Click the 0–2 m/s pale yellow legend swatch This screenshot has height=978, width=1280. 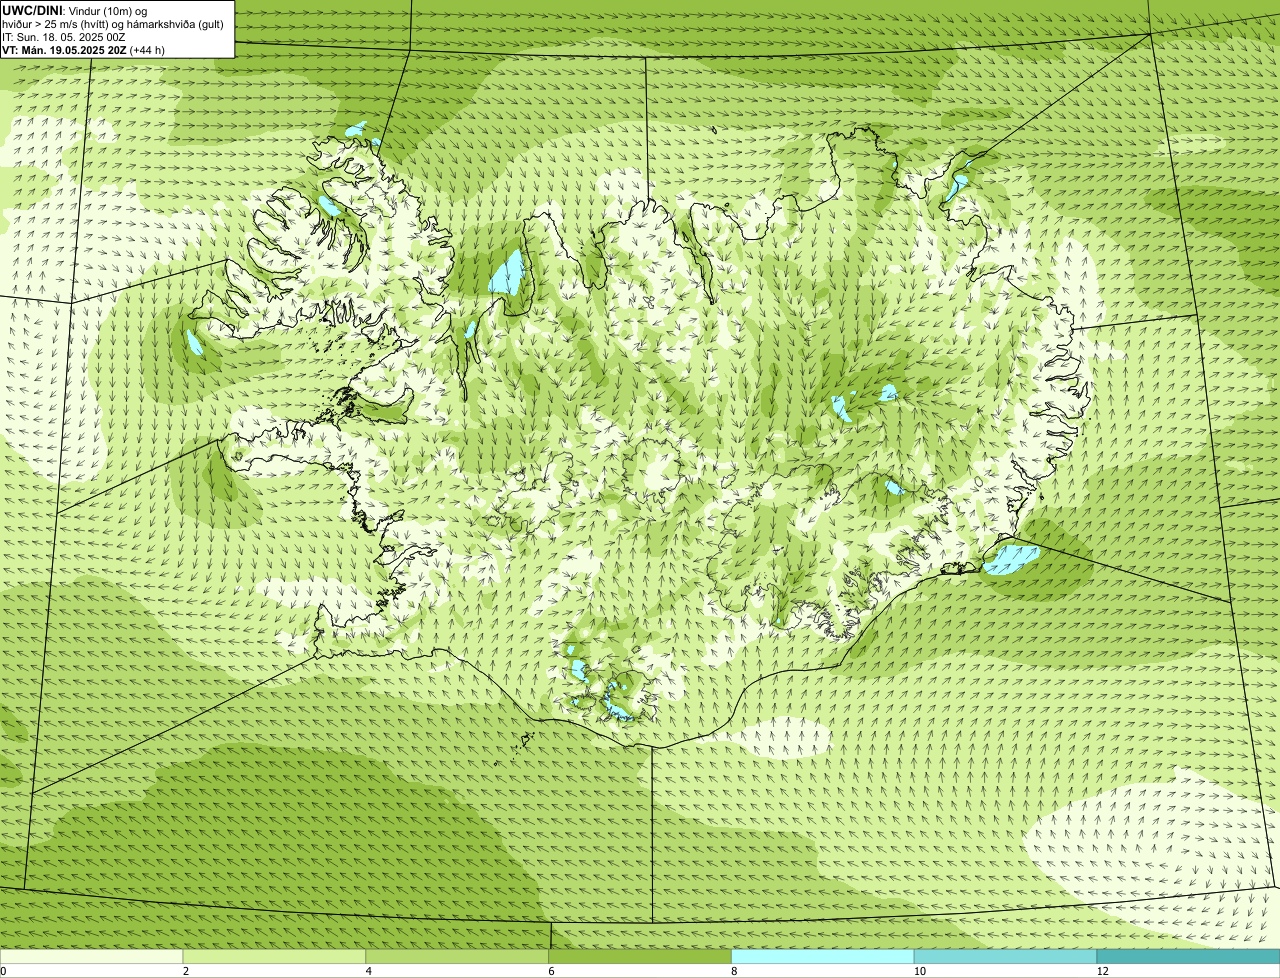click(x=92, y=957)
